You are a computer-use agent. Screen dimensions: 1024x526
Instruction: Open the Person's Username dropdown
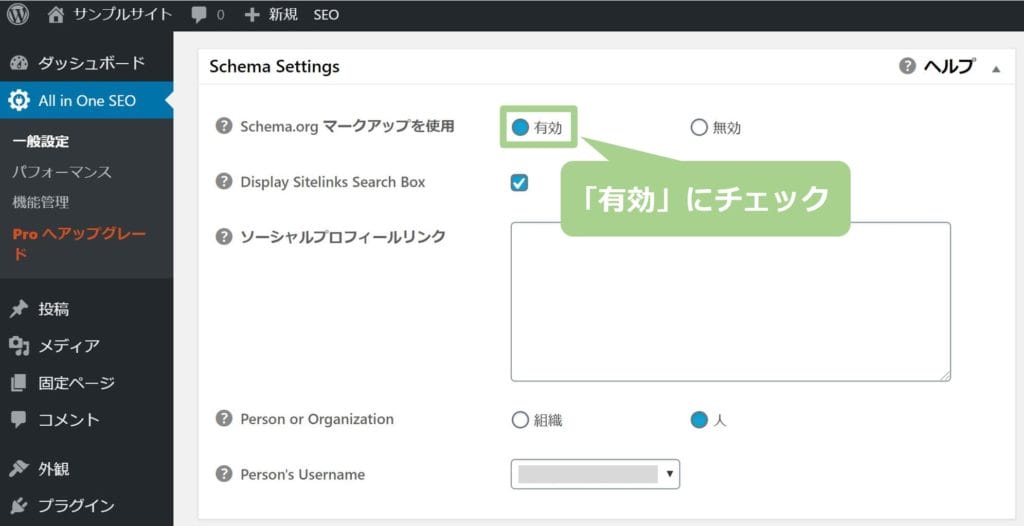tap(595, 474)
